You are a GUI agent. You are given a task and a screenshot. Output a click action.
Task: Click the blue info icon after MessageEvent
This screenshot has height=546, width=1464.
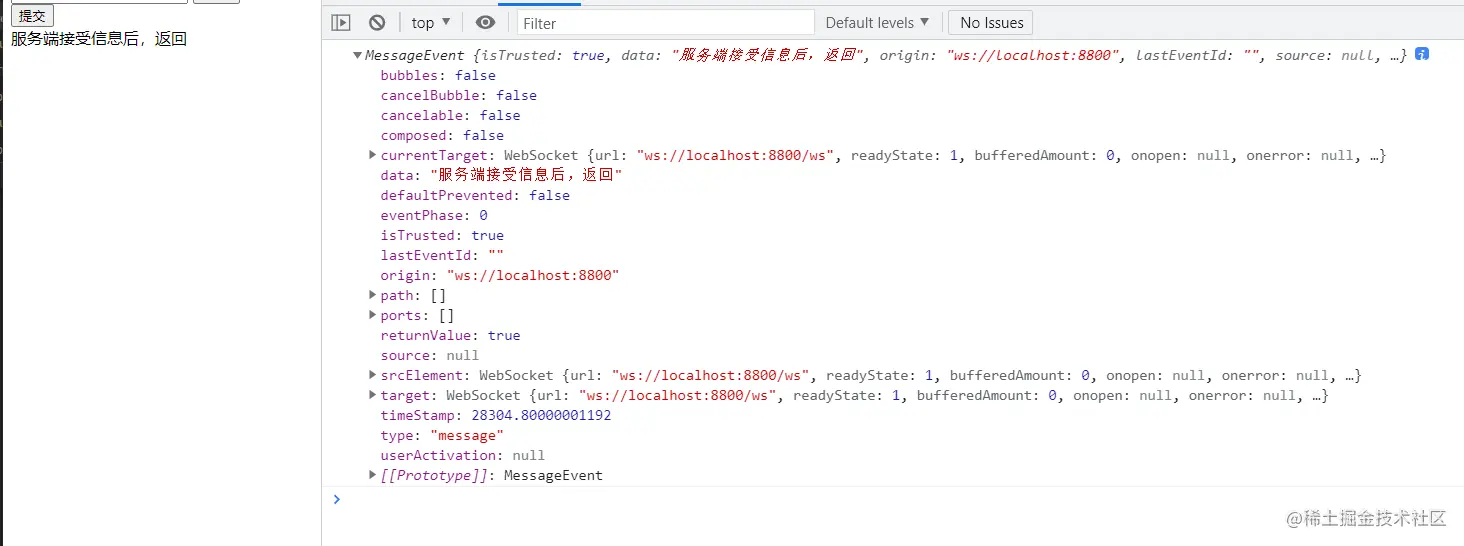(1422, 54)
